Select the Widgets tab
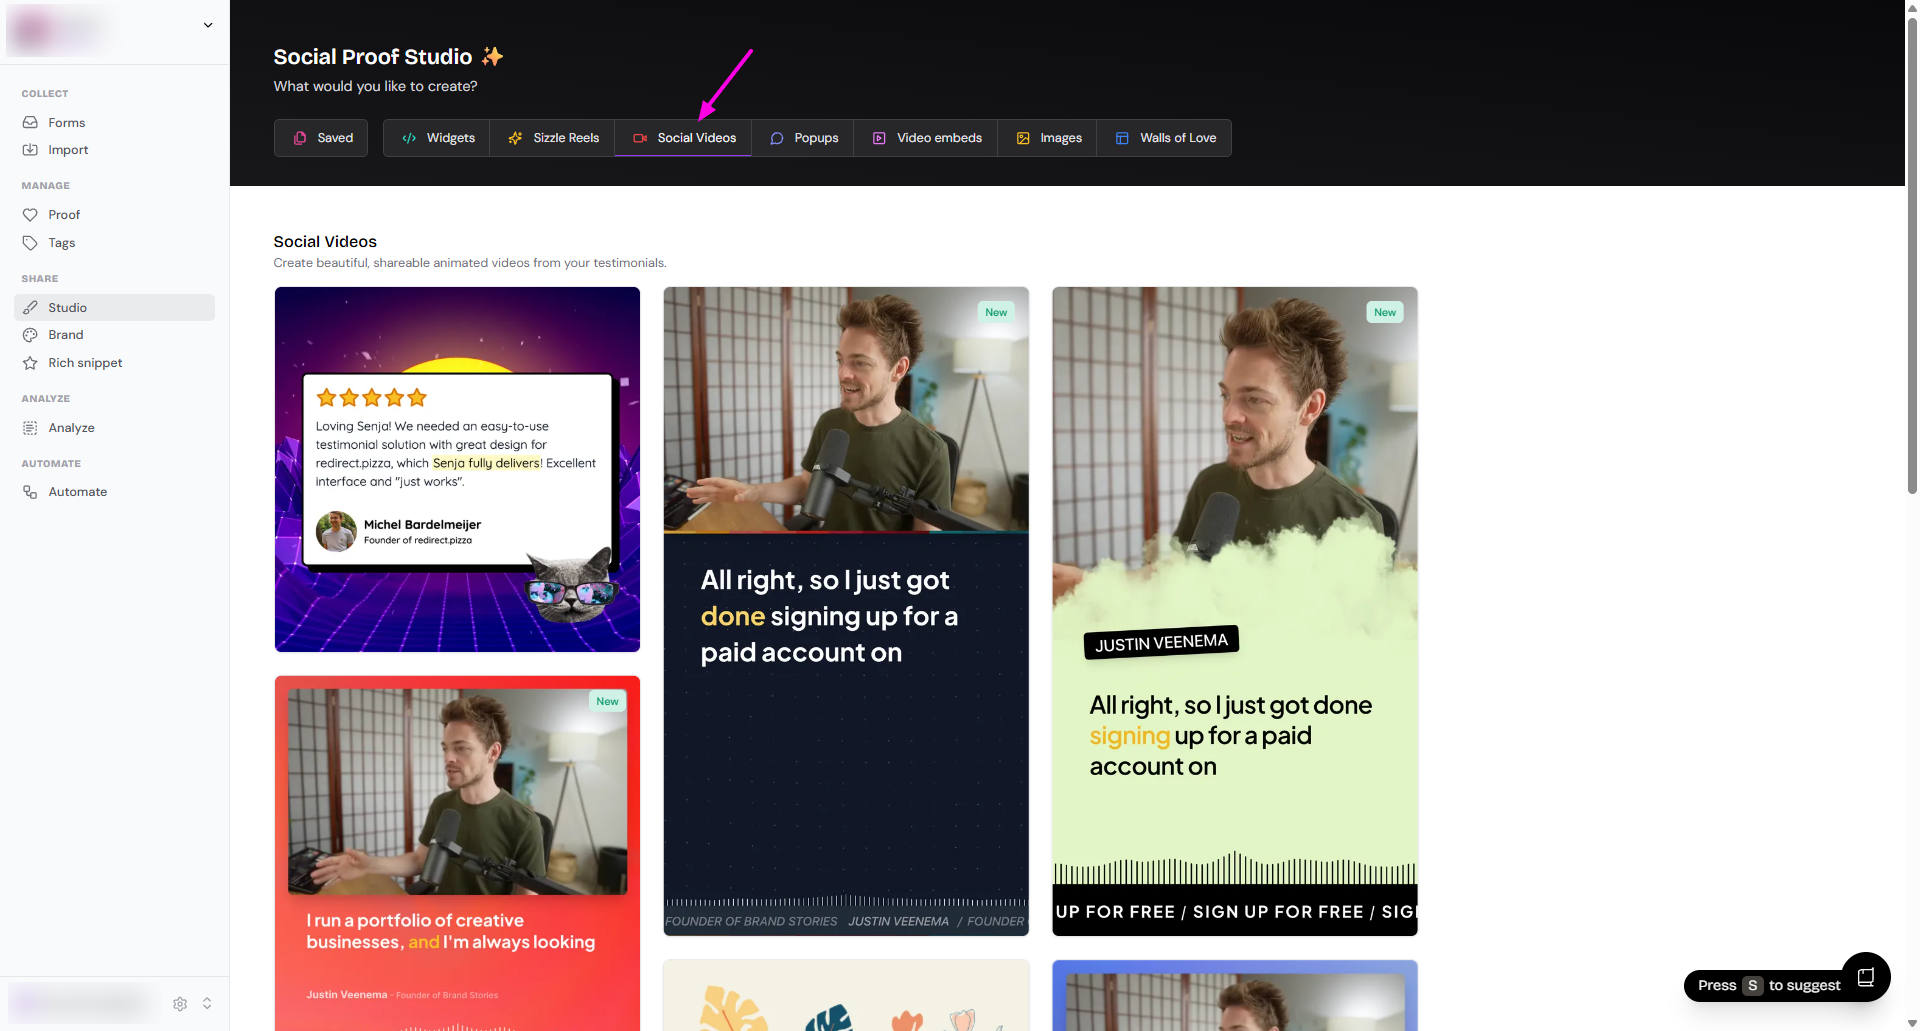The height and width of the screenshot is (1031, 1920). [x=437, y=138]
